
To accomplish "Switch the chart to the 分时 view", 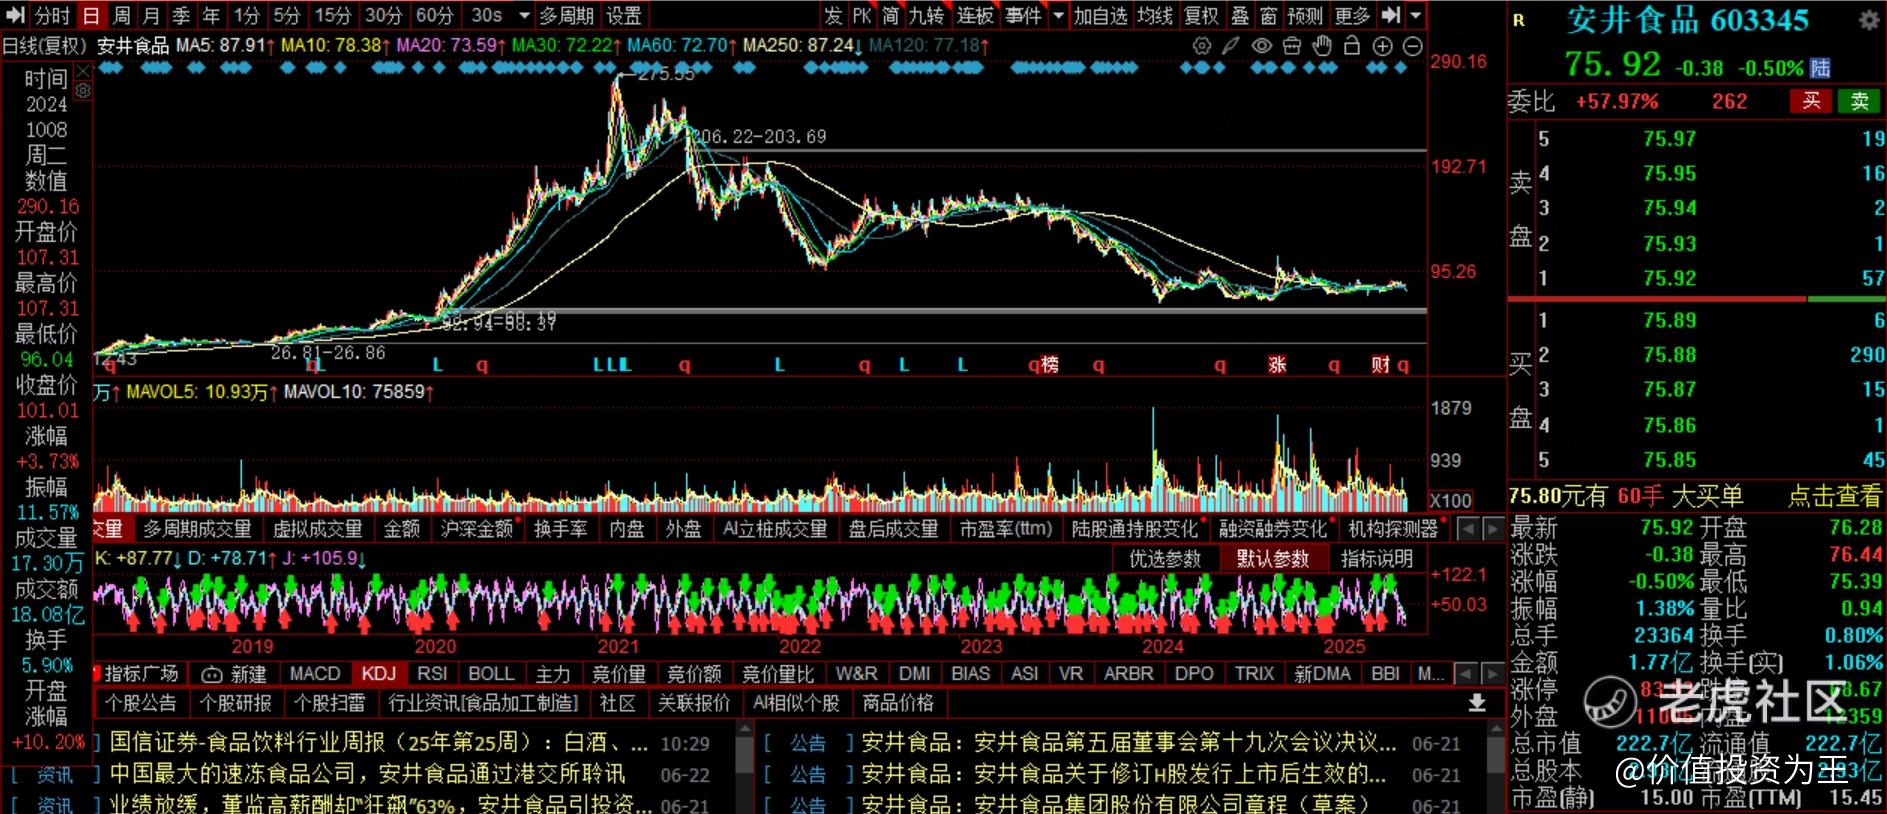I will [x=52, y=15].
